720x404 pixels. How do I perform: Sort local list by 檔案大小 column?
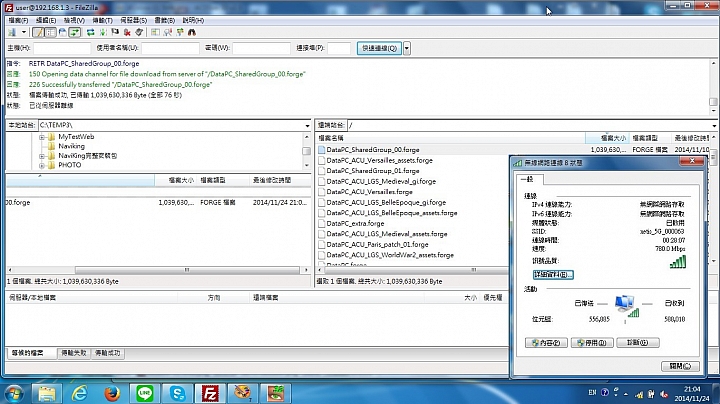click(176, 180)
